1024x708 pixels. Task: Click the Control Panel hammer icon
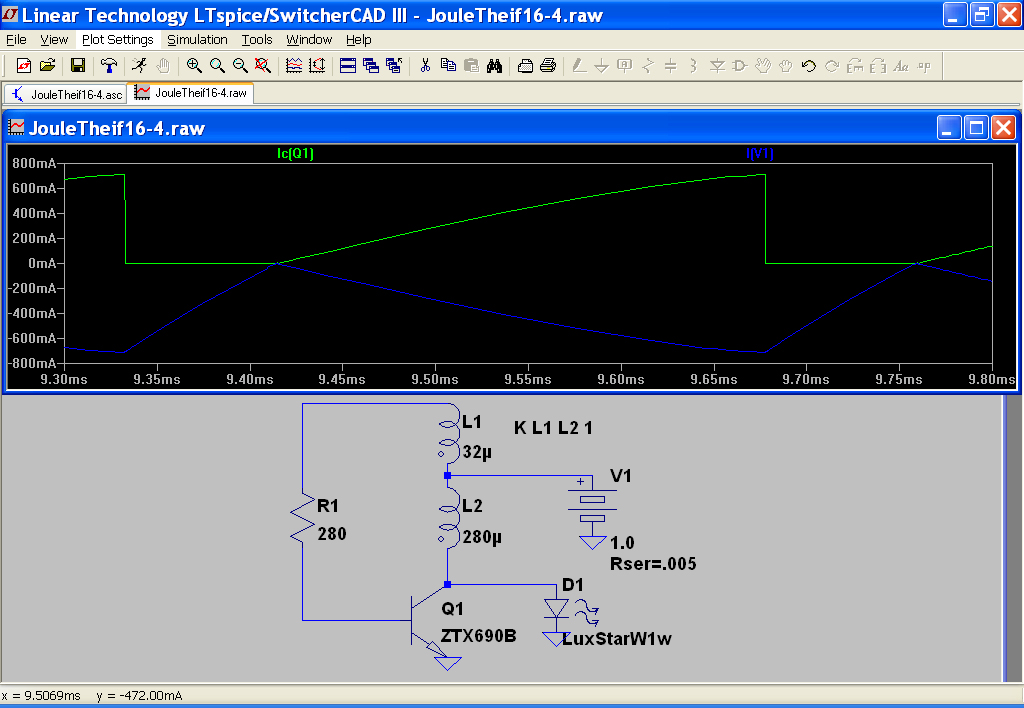[x=108, y=66]
